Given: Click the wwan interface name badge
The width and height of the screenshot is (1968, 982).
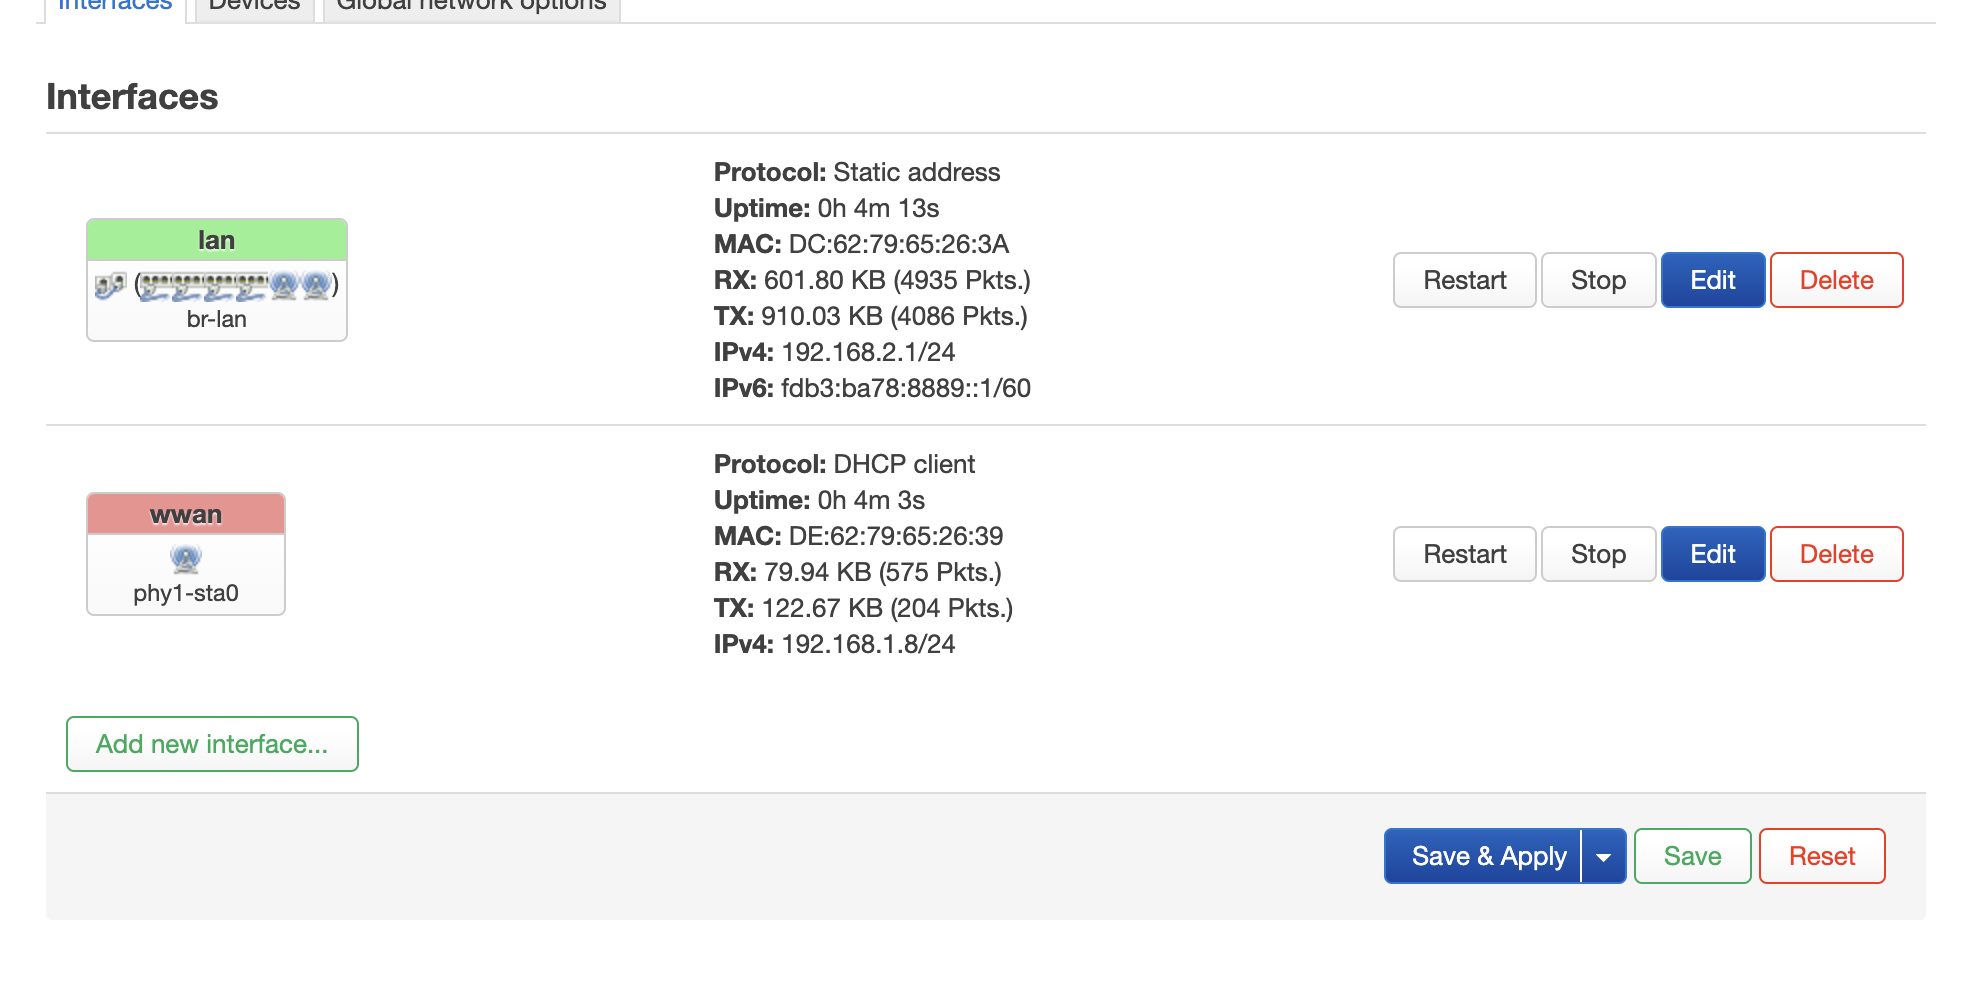Looking at the screenshot, I should (186, 514).
